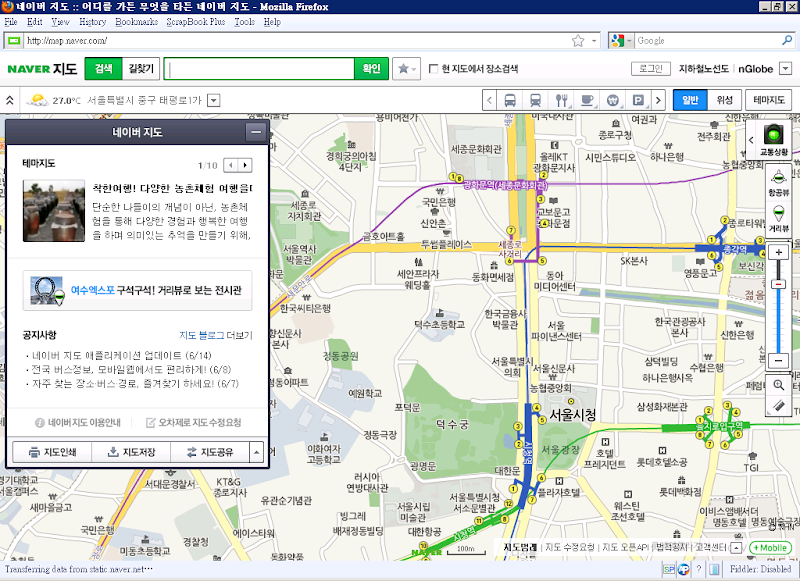Click the zoom level slider handle
This screenshot has height=581, width=800.
779,284
